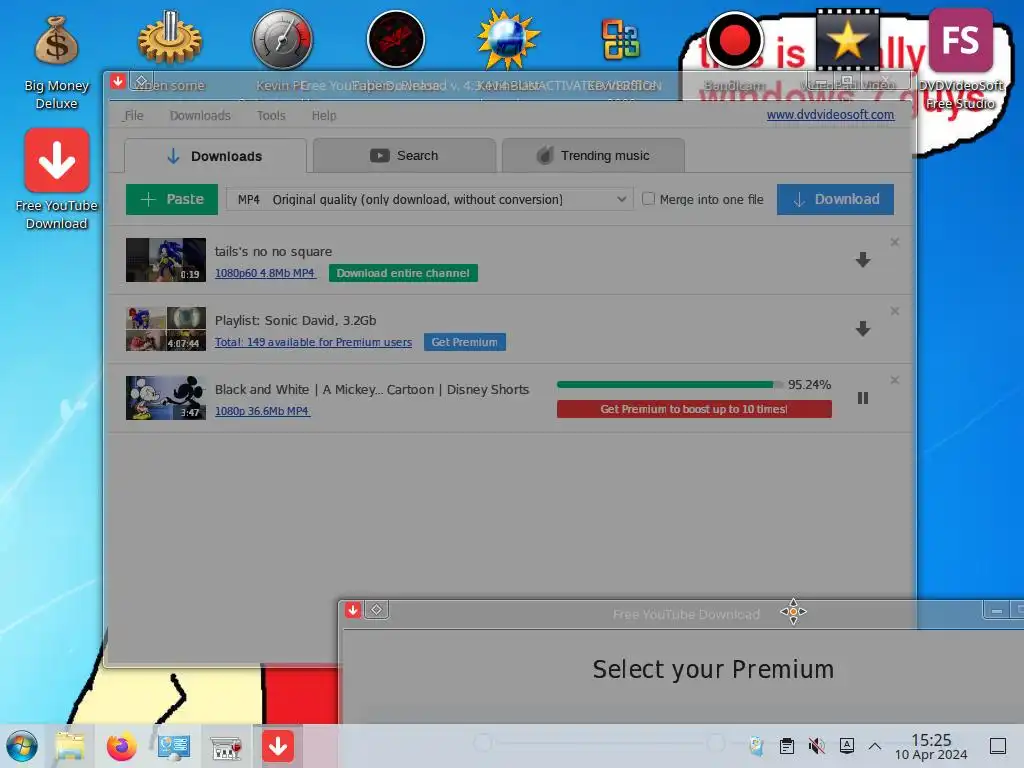
Task: Open the Bandicam red record desktop icon
Action: [734, 39]
